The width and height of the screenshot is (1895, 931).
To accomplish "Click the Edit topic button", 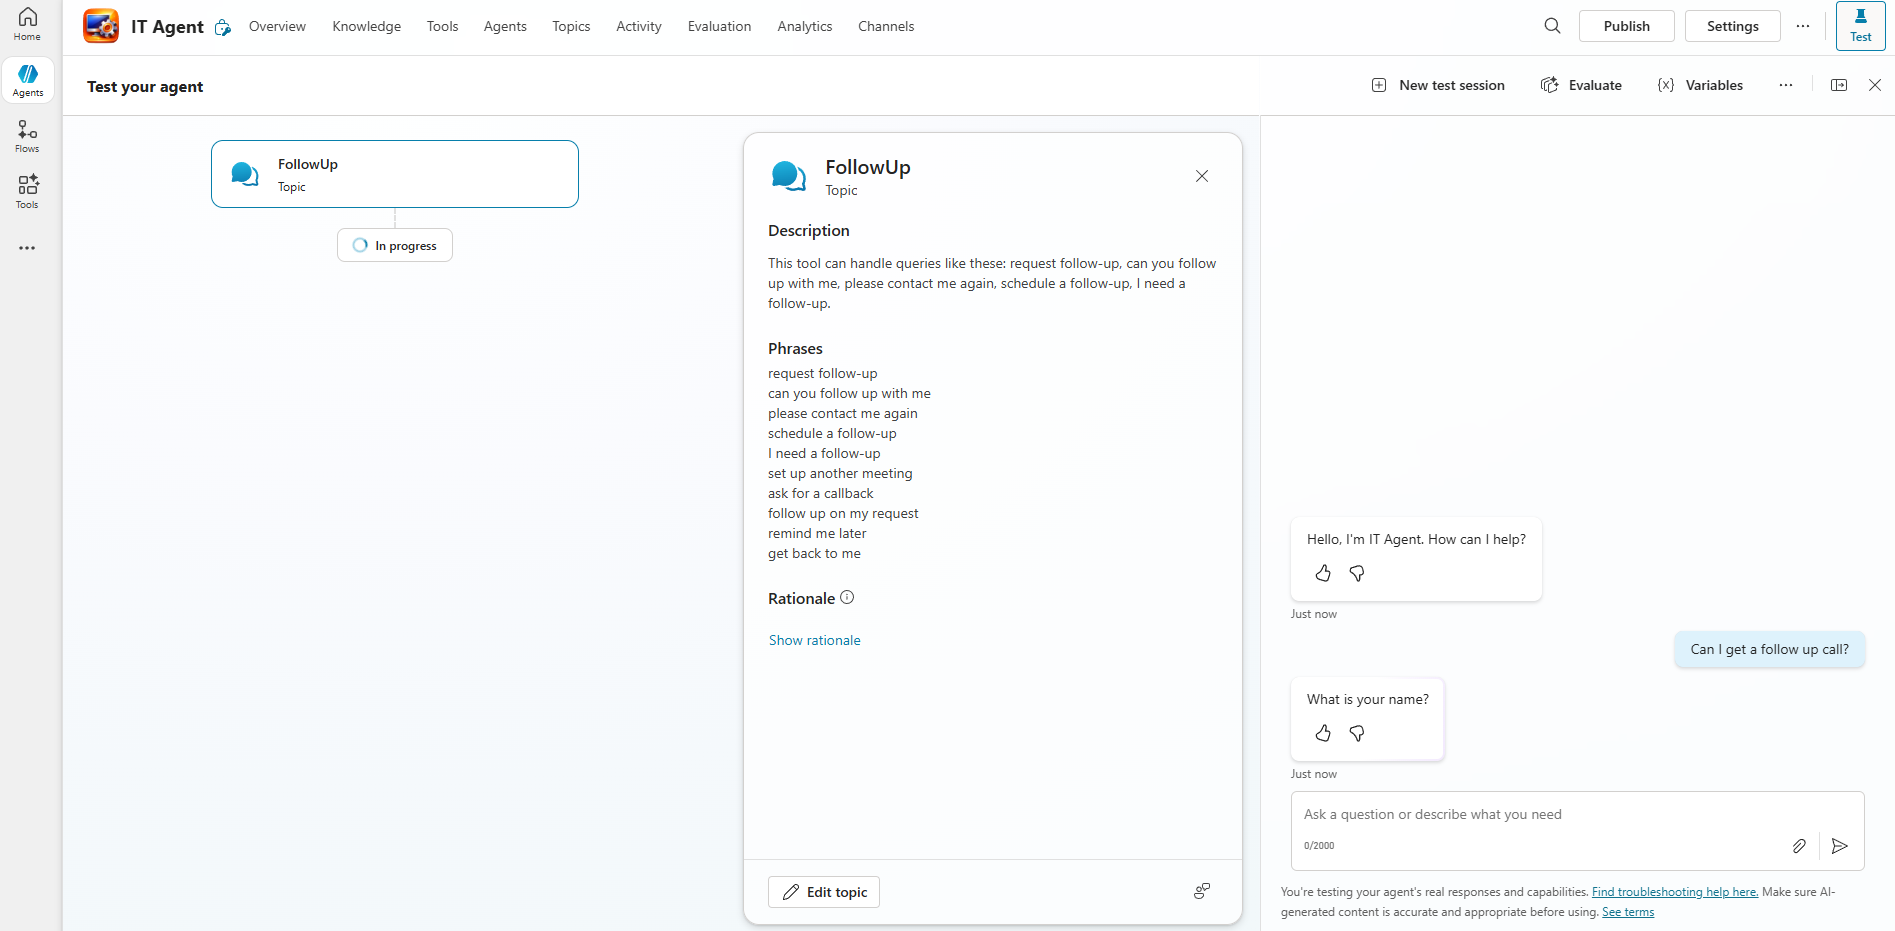I will (824, 892).
